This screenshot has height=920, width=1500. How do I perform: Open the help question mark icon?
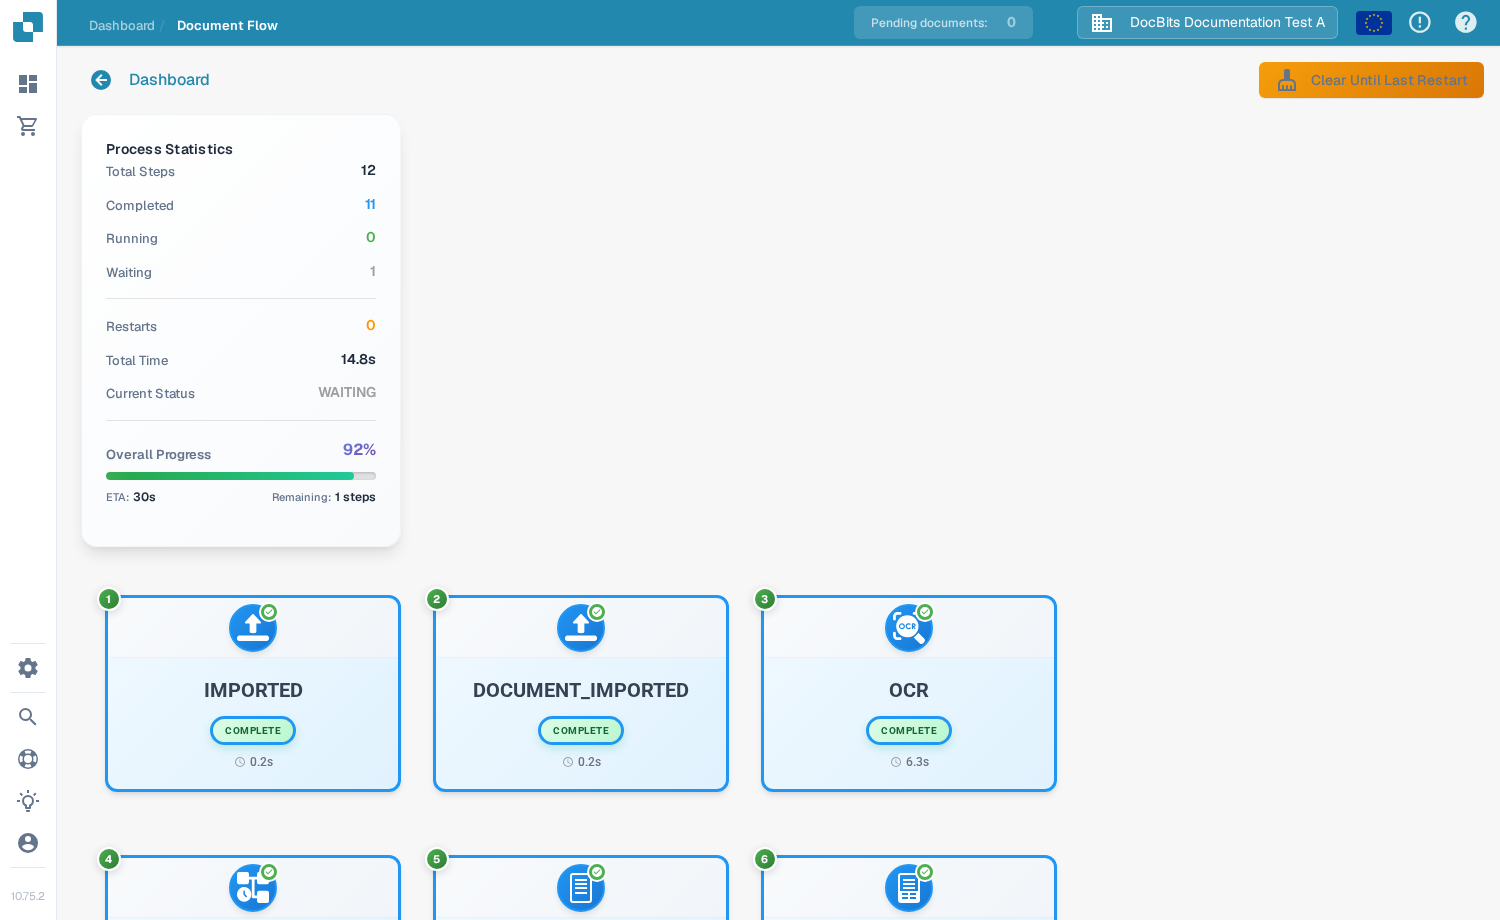click(x=1466, y=22)
